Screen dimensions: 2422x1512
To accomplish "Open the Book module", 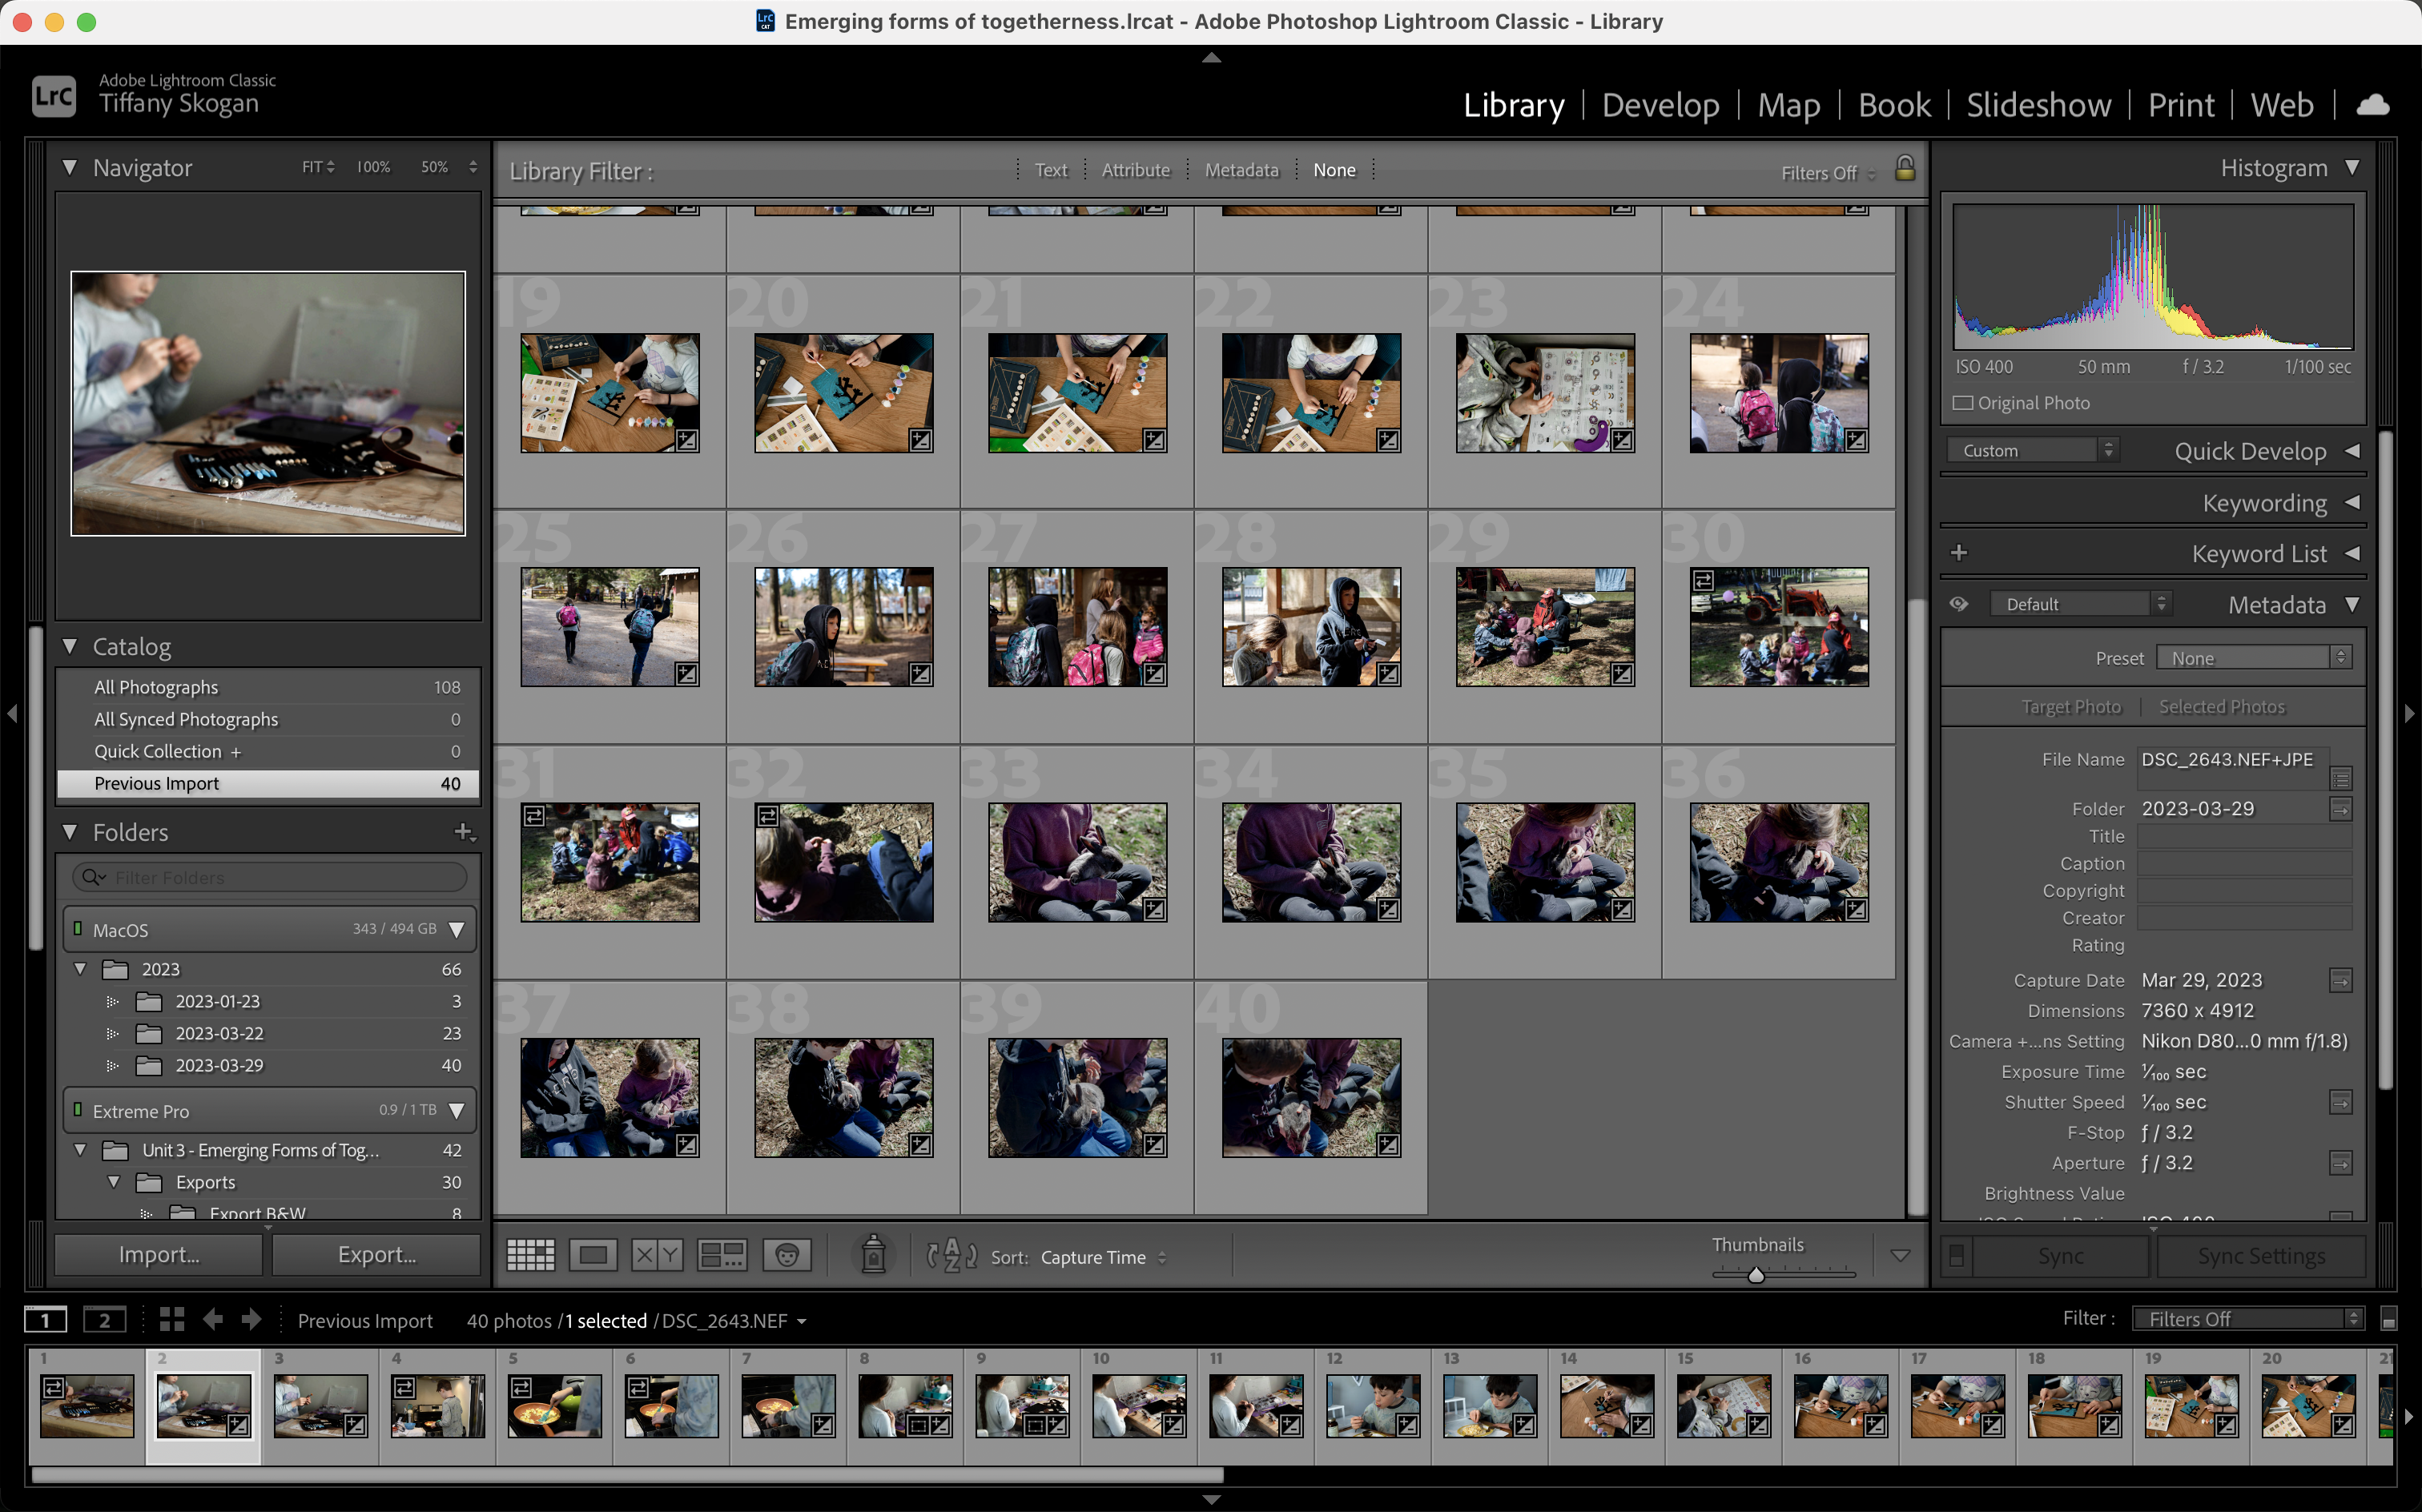I will 1893,105.
